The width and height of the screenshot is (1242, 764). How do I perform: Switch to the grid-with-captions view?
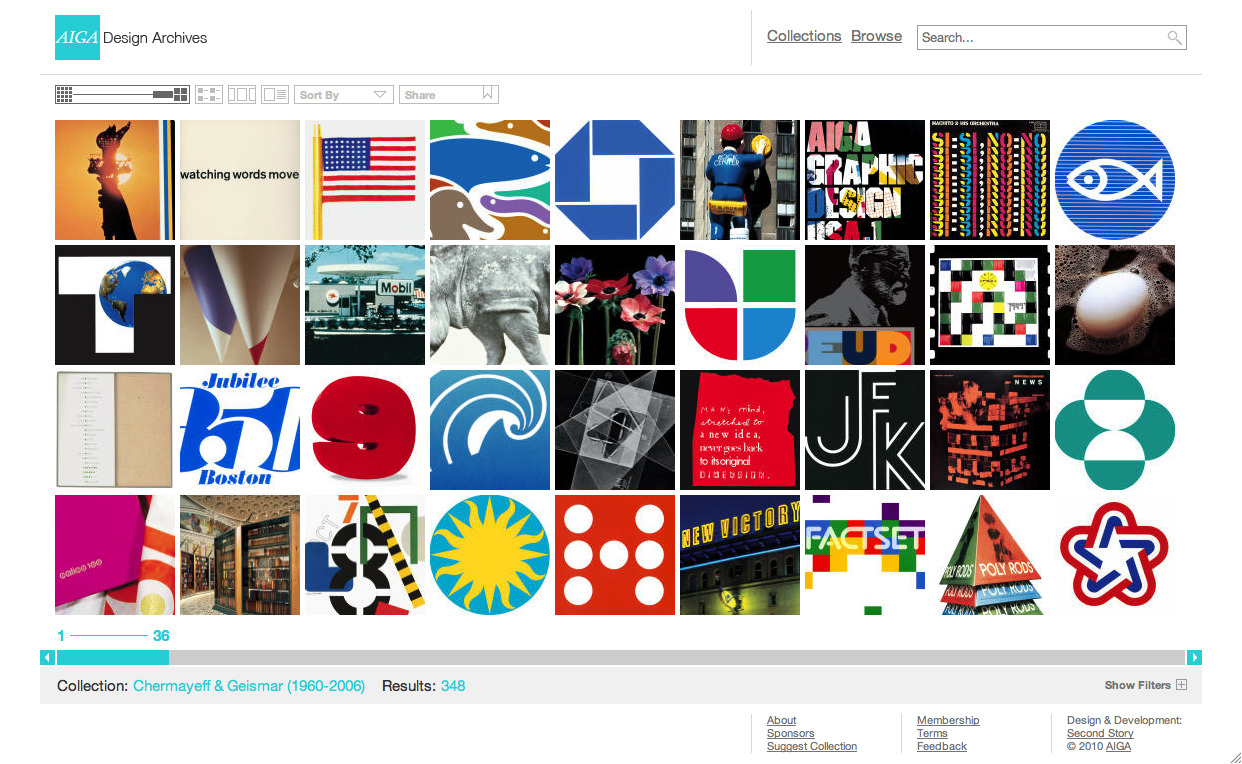click(x=209, y=94)
